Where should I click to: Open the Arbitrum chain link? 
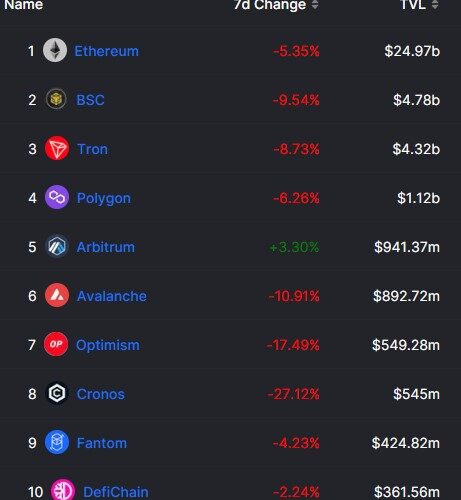pyautogui.click(x=106, y=247)
